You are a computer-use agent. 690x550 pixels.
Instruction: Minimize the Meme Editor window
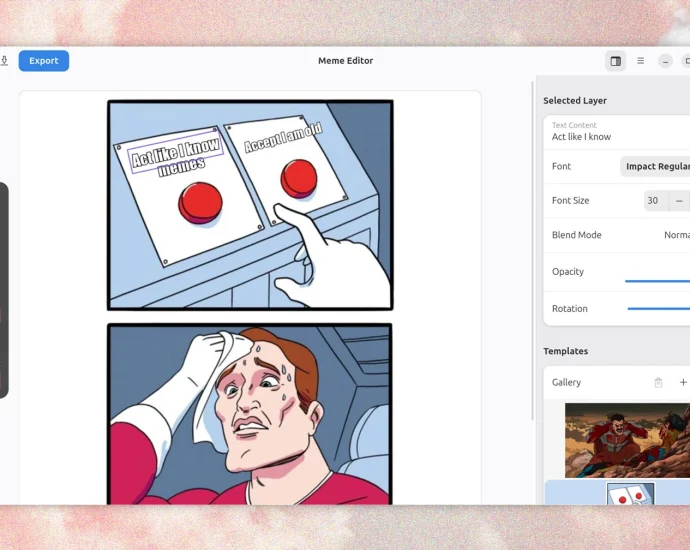665,61
